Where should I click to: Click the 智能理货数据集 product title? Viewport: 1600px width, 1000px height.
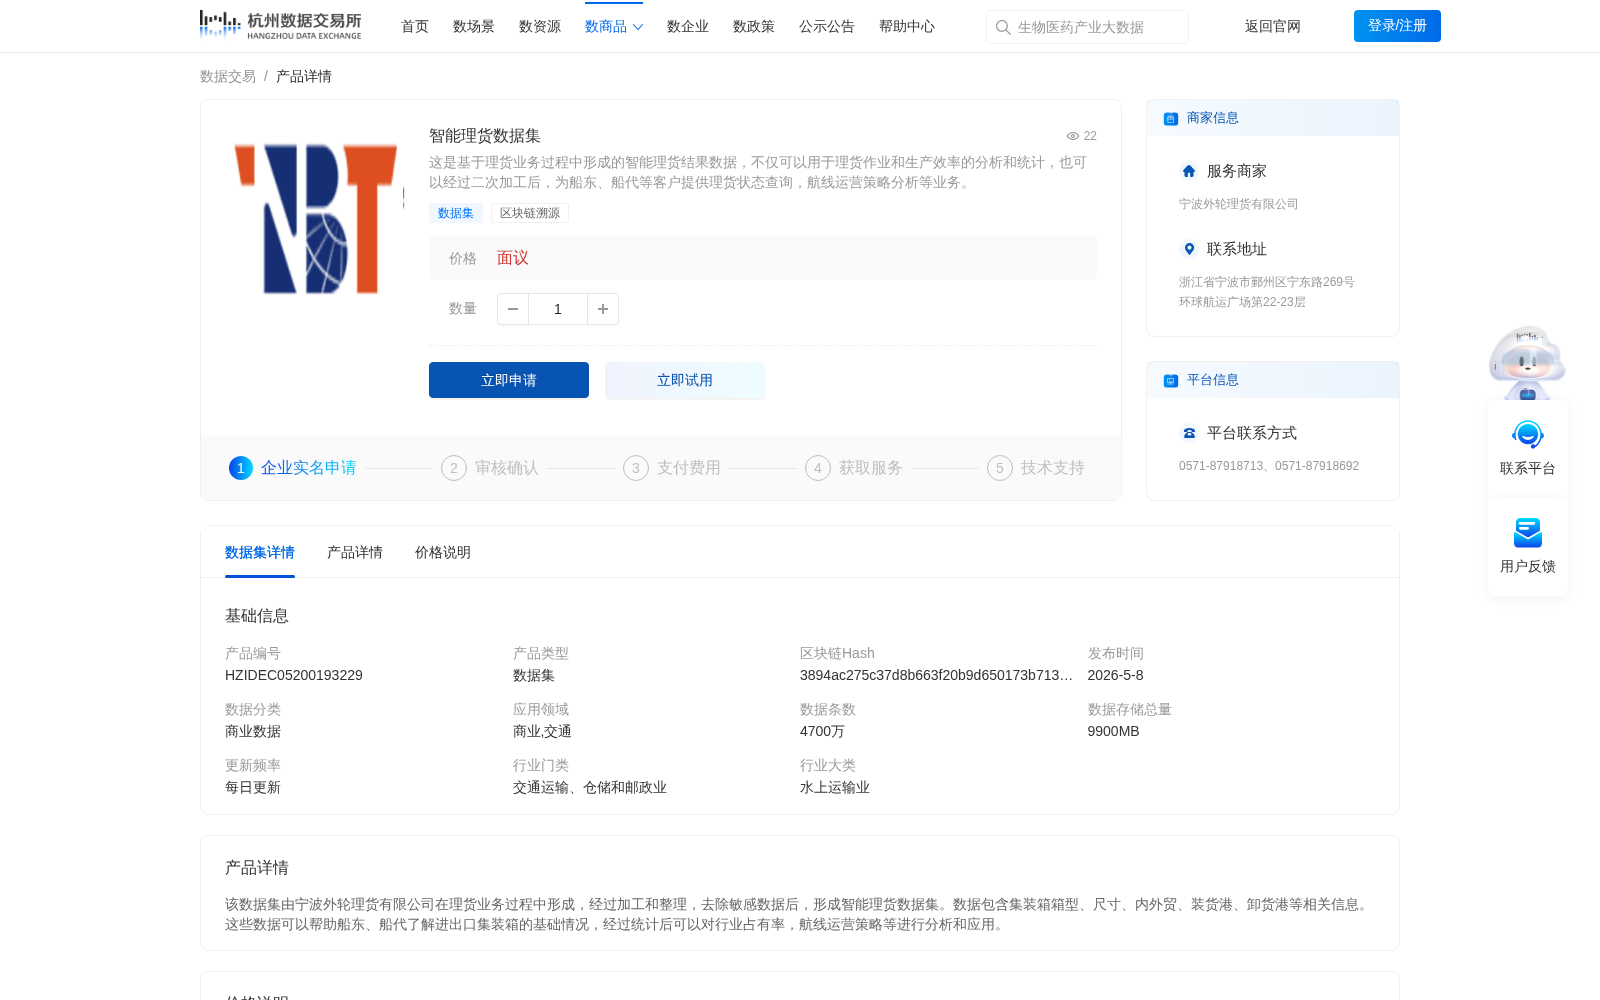[x=485, y=136]
